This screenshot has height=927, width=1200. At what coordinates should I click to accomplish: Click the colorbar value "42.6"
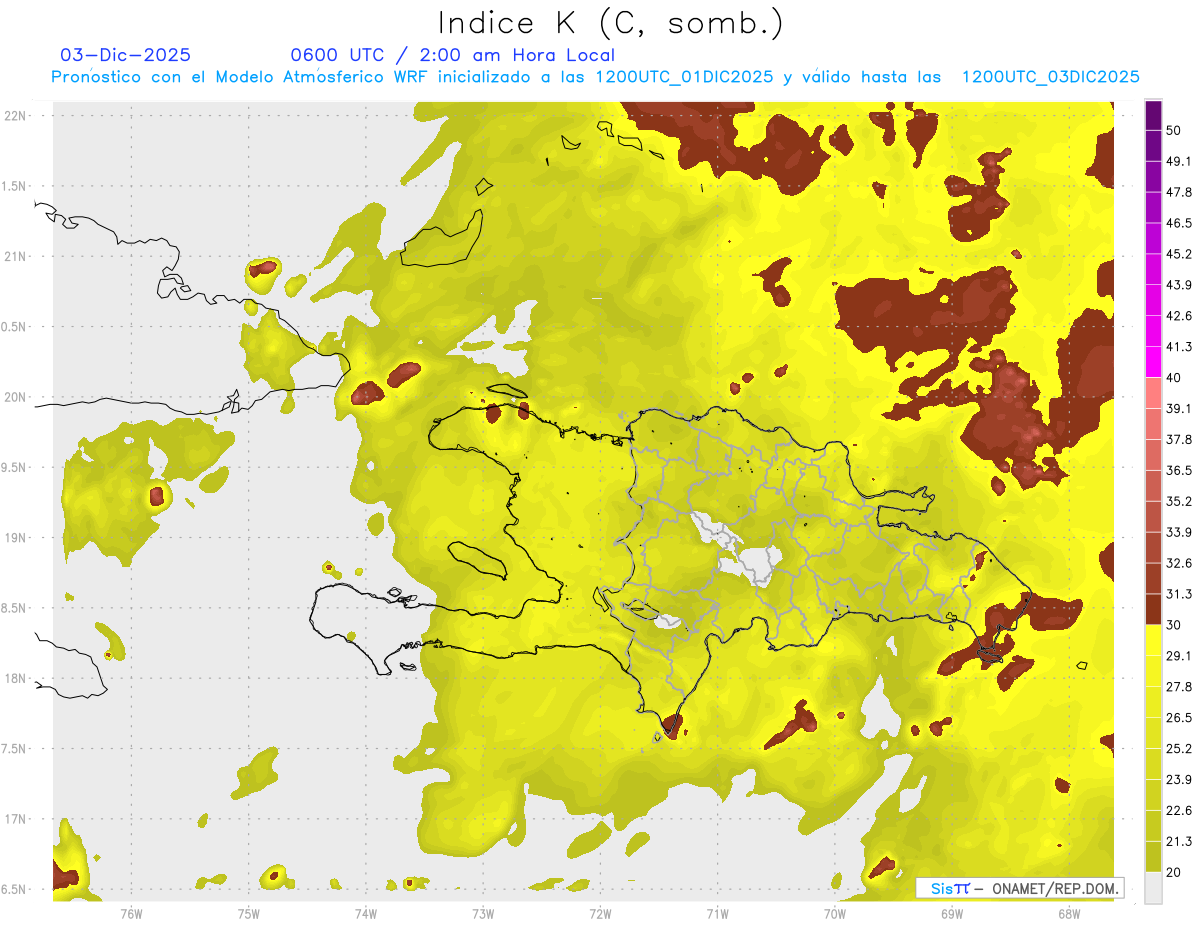click(1179, 316)
